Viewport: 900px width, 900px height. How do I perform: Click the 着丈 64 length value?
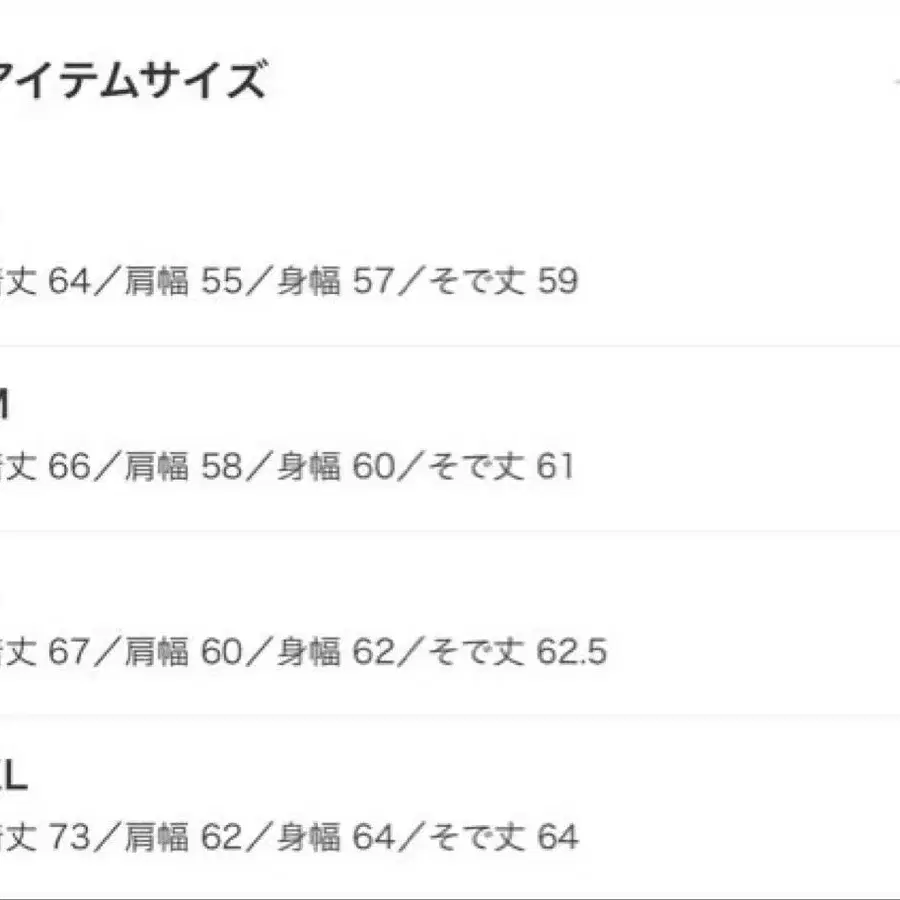(46, 282)
